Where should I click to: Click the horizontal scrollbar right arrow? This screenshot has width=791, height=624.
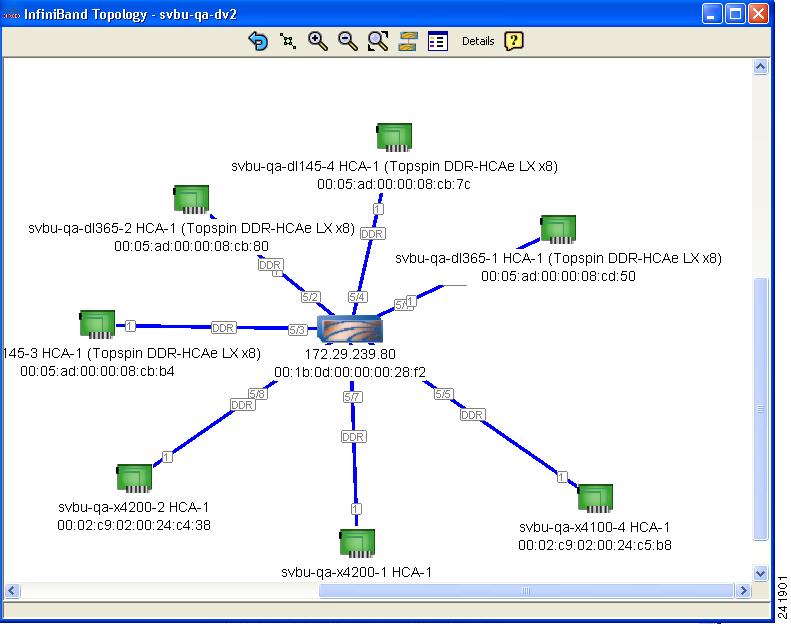(x=743, y=591)
